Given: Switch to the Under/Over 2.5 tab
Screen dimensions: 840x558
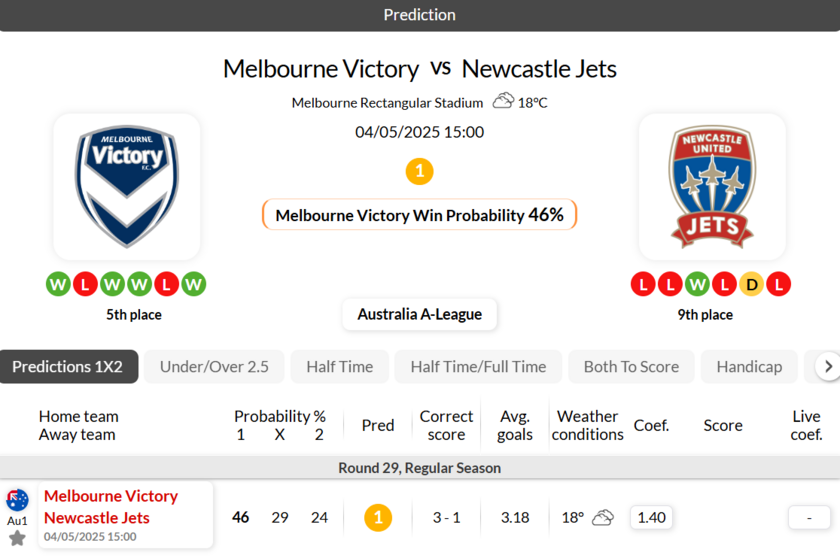Looking at the screenshot, I should tap(214, 367).
